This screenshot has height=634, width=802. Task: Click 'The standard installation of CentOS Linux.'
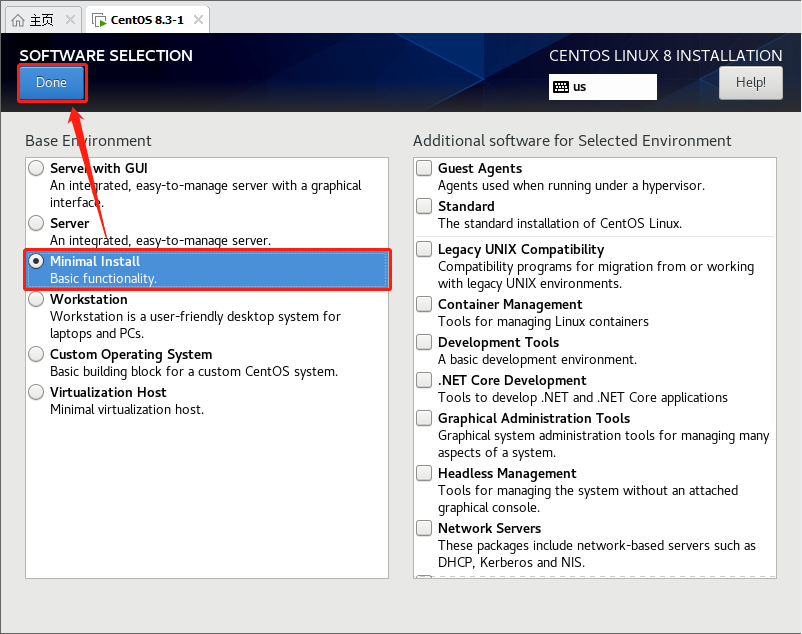tap(560, 223)
